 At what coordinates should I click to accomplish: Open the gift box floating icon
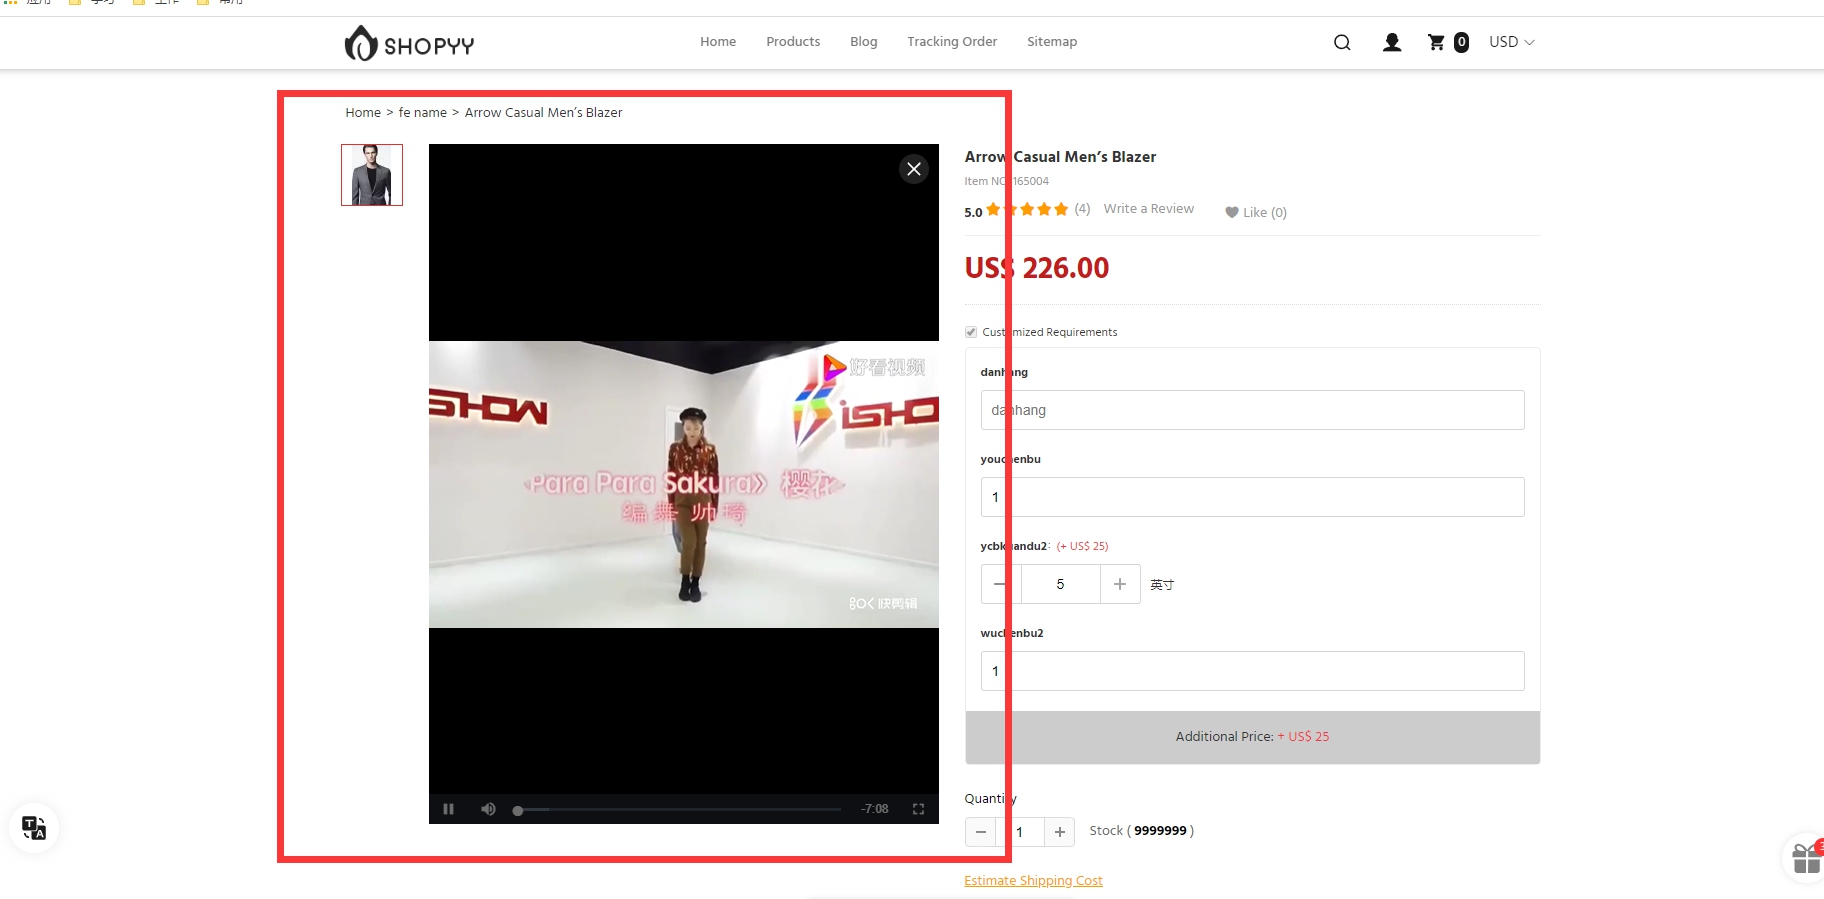point(1805,858)
